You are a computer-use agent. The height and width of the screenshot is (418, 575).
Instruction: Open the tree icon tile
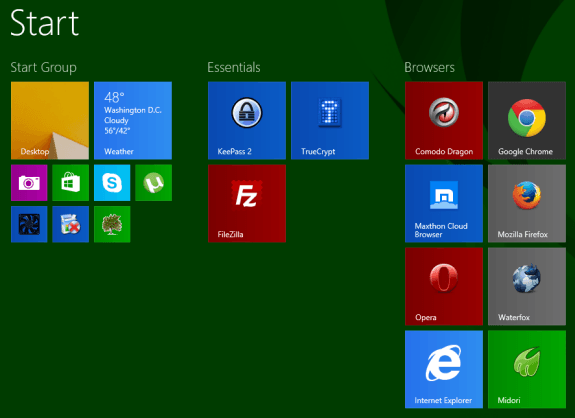click(x=112, y=224)
